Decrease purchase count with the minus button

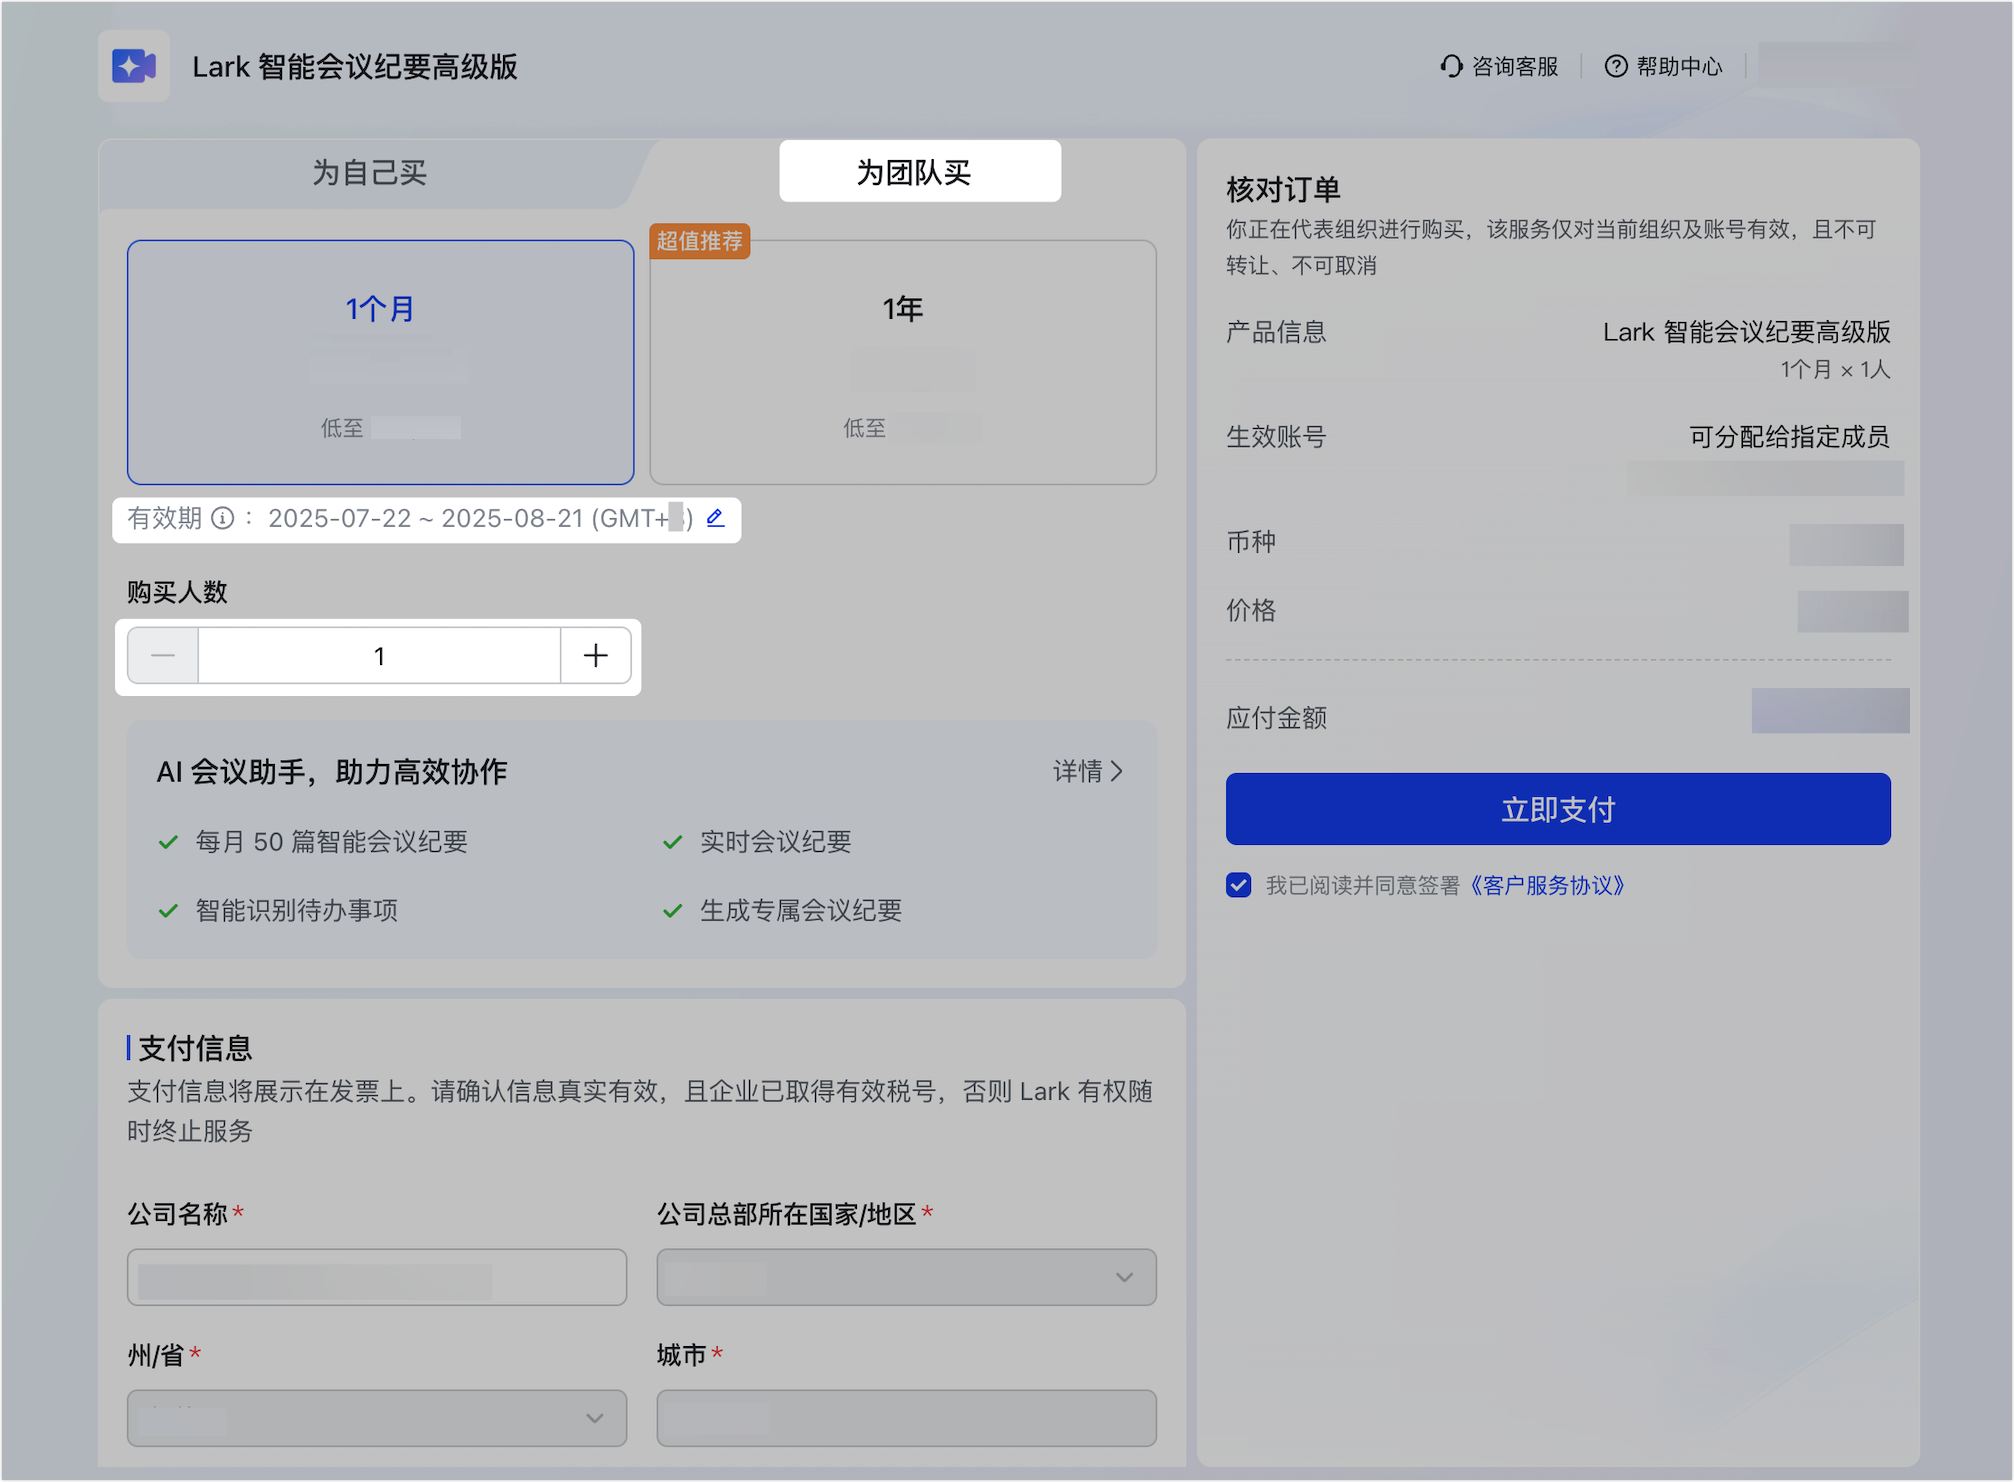pyautogui.click(x=163, y=656)
